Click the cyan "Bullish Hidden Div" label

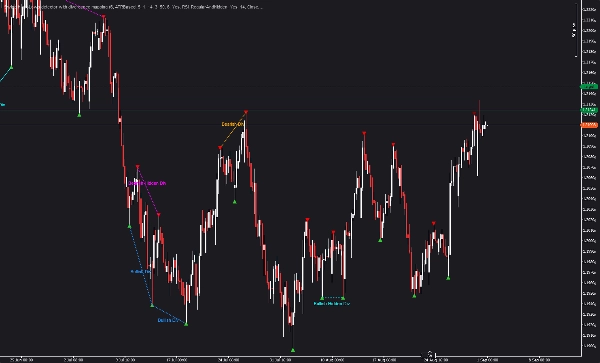coord(331,304)
